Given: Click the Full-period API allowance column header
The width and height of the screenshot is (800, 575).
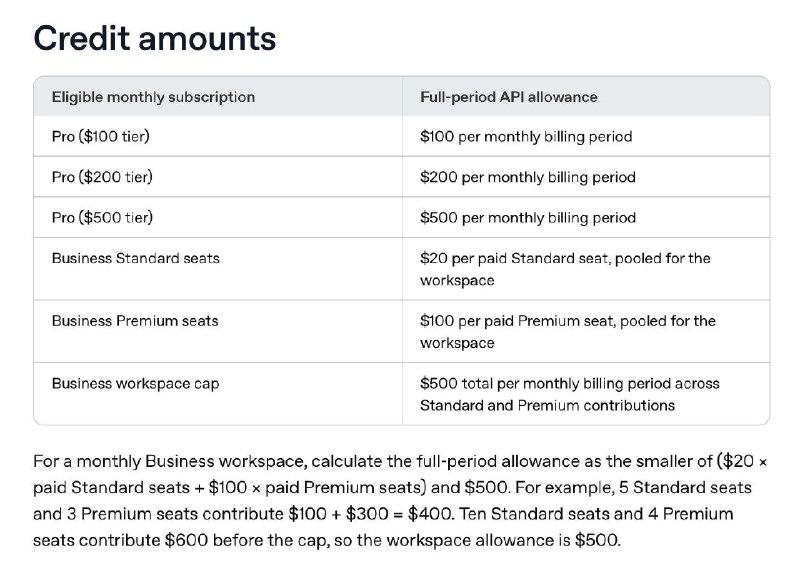Looking at the screenshot, I should point(509,97).
